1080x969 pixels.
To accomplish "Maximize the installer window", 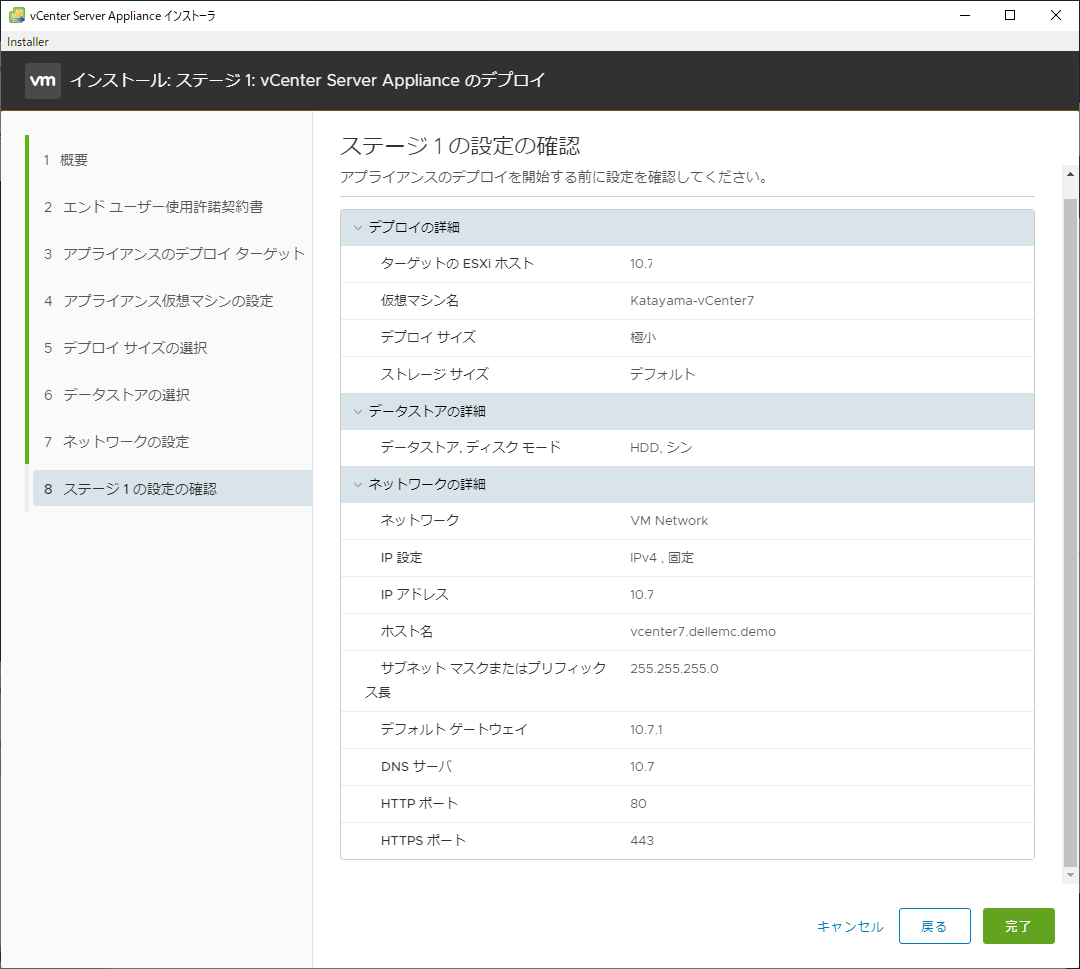I will pyautogui.click(x=1010, y=15).
